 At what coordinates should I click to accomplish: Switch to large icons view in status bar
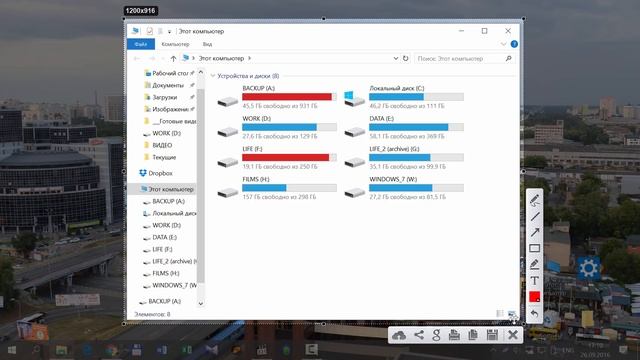pyautogui.click(x=511, y=313)
